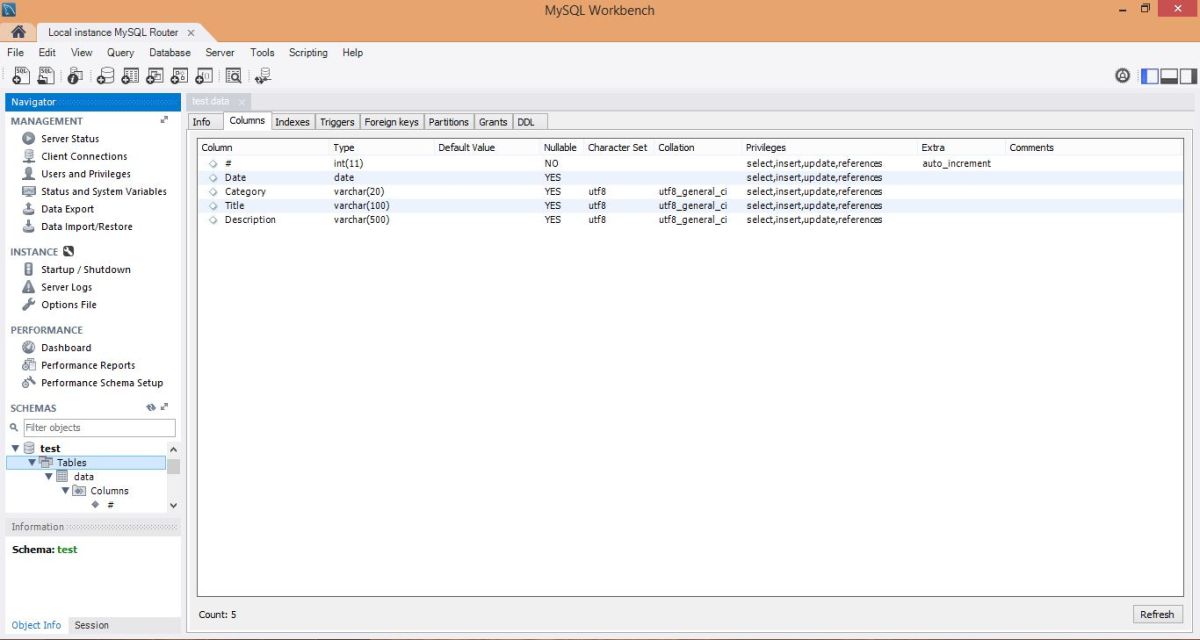1200x640 pixels.
Task: Click the Users and Privileges icon
Action: coord(29,174)
